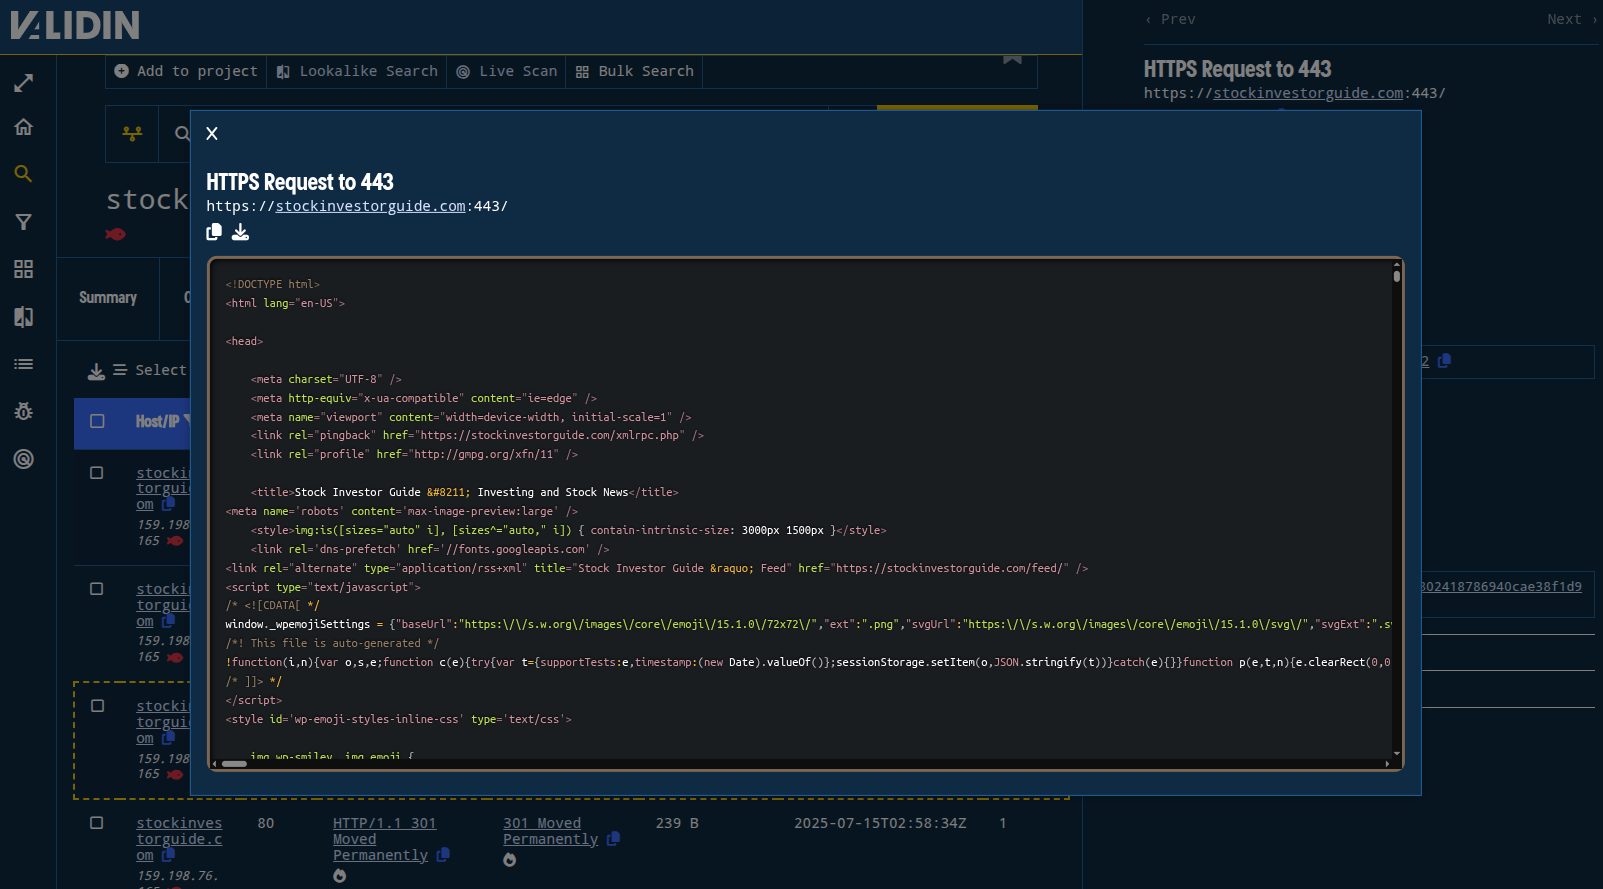Image resolution: width=1603 pixels, height=889 pixels.
Task: Click the 239 B size cell
Action: point(677,823)
